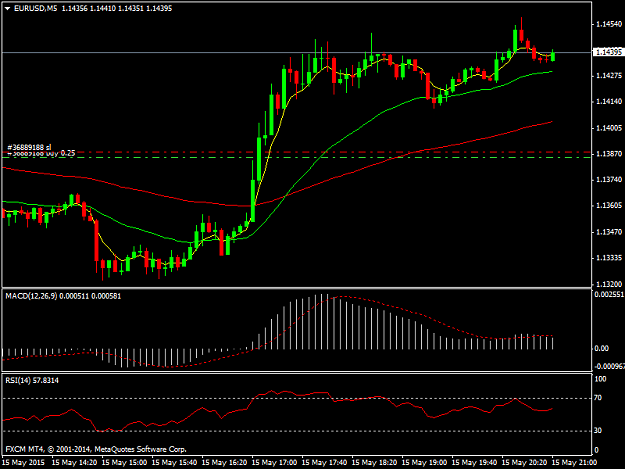Viewport: 625px width, 469px height.
Task: Click the 1.13335 price axis label
Action: coord(609,258)
